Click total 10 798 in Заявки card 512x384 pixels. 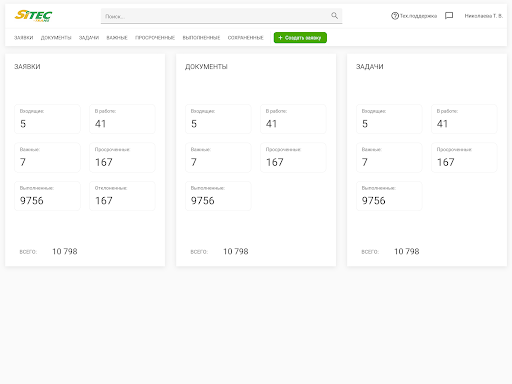pyautogui.click(x=65, y=251)
